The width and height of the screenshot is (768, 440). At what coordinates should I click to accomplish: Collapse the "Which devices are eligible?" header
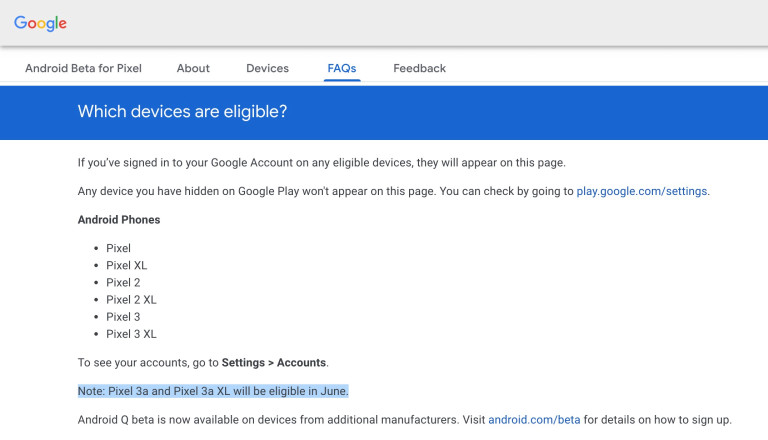182,112
